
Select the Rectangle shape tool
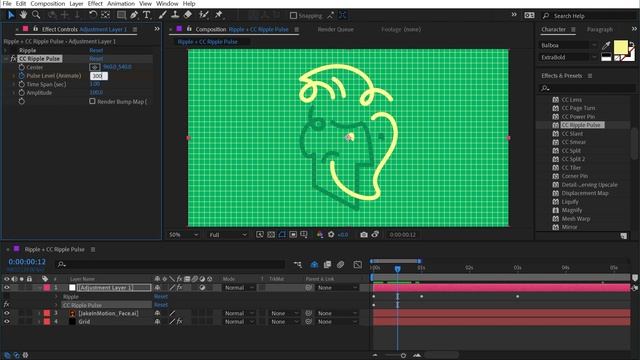[121, 15]
